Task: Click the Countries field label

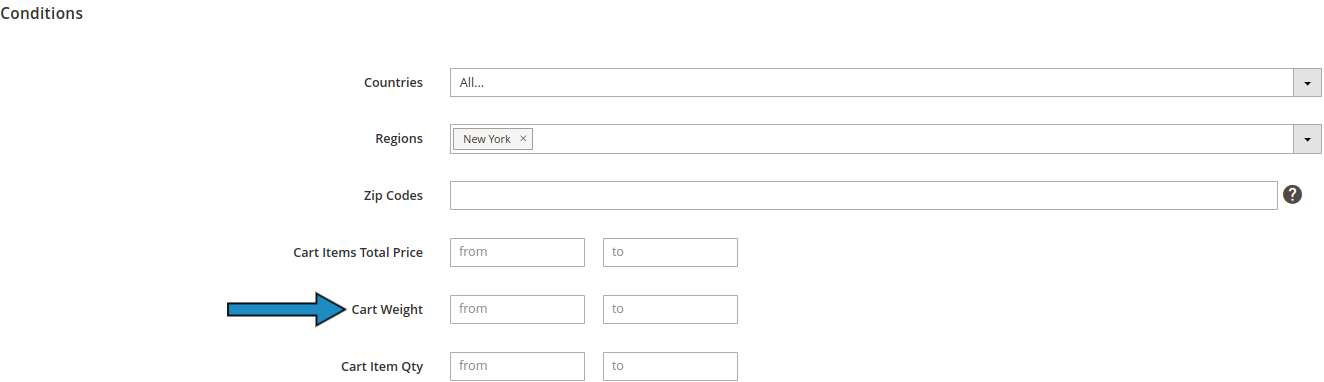Action: 393,83
